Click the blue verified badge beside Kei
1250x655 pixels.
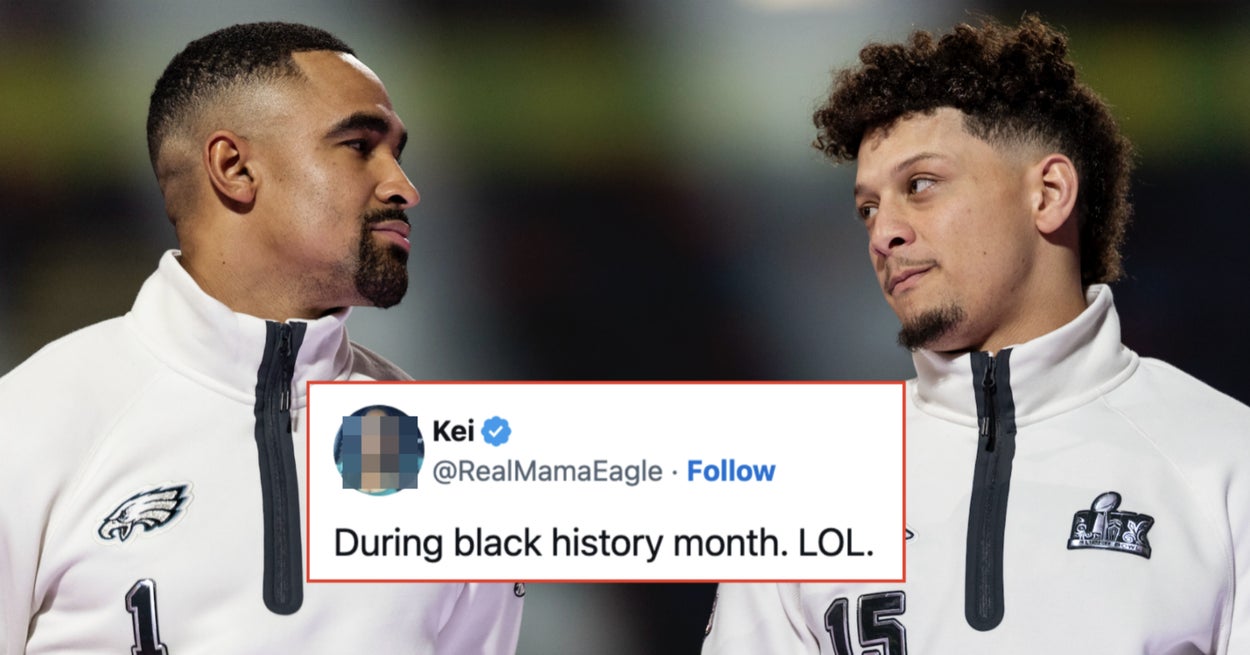click(x=496, y=431)
